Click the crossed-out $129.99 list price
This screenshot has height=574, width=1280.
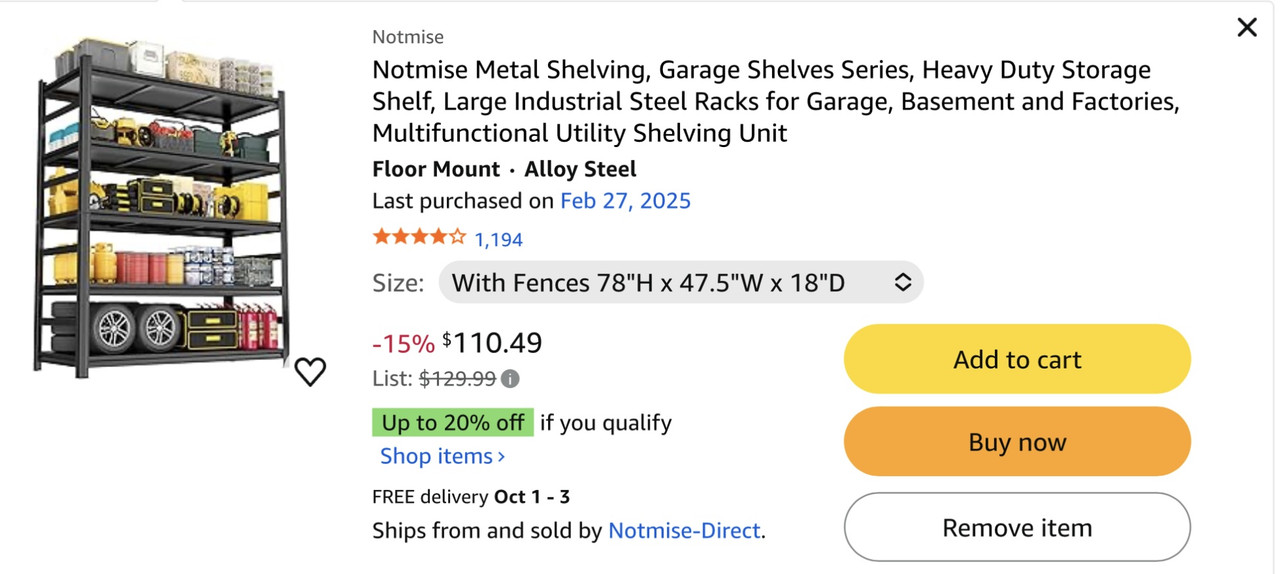pyautogui.click(x=457, y=379)
